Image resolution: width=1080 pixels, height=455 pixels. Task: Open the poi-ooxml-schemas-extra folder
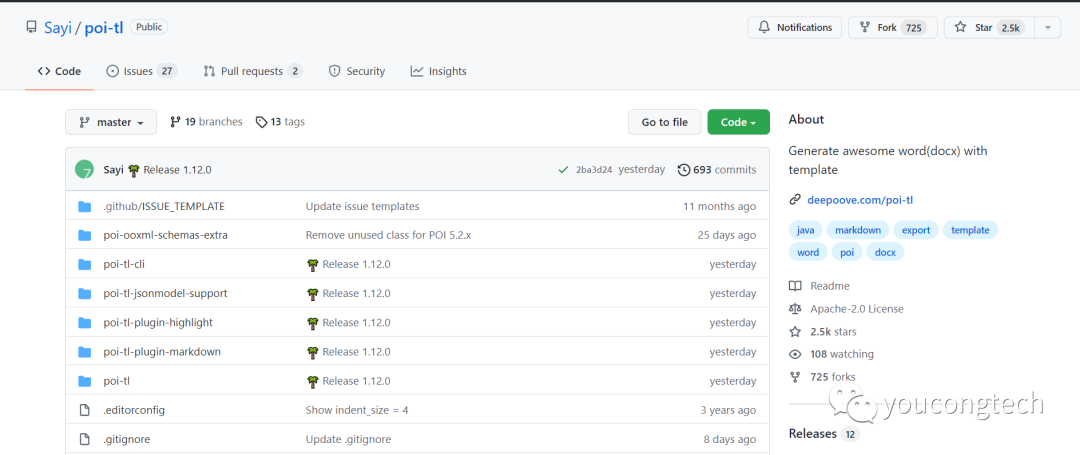point(165,235)
